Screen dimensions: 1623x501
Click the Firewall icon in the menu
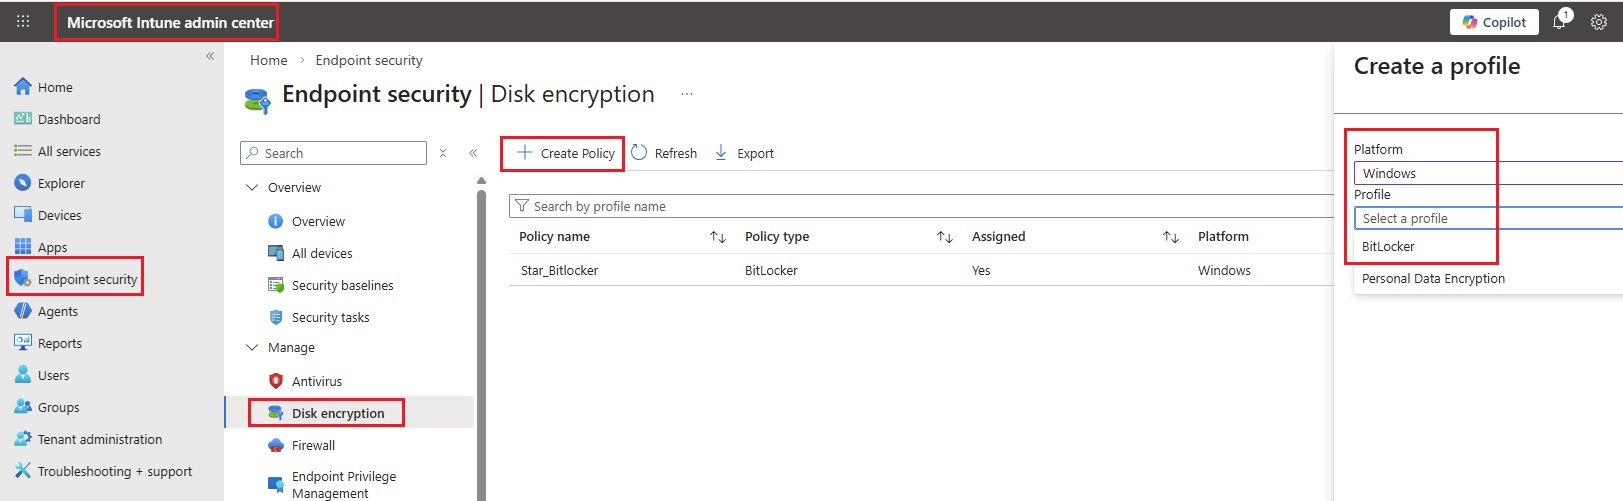pos(276,445)
